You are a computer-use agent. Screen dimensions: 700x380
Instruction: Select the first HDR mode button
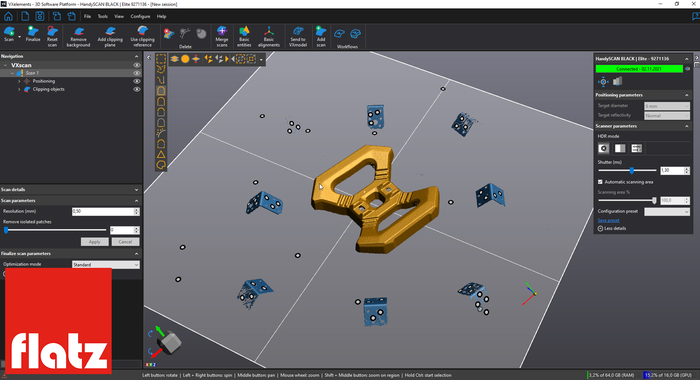click(604, 148)
